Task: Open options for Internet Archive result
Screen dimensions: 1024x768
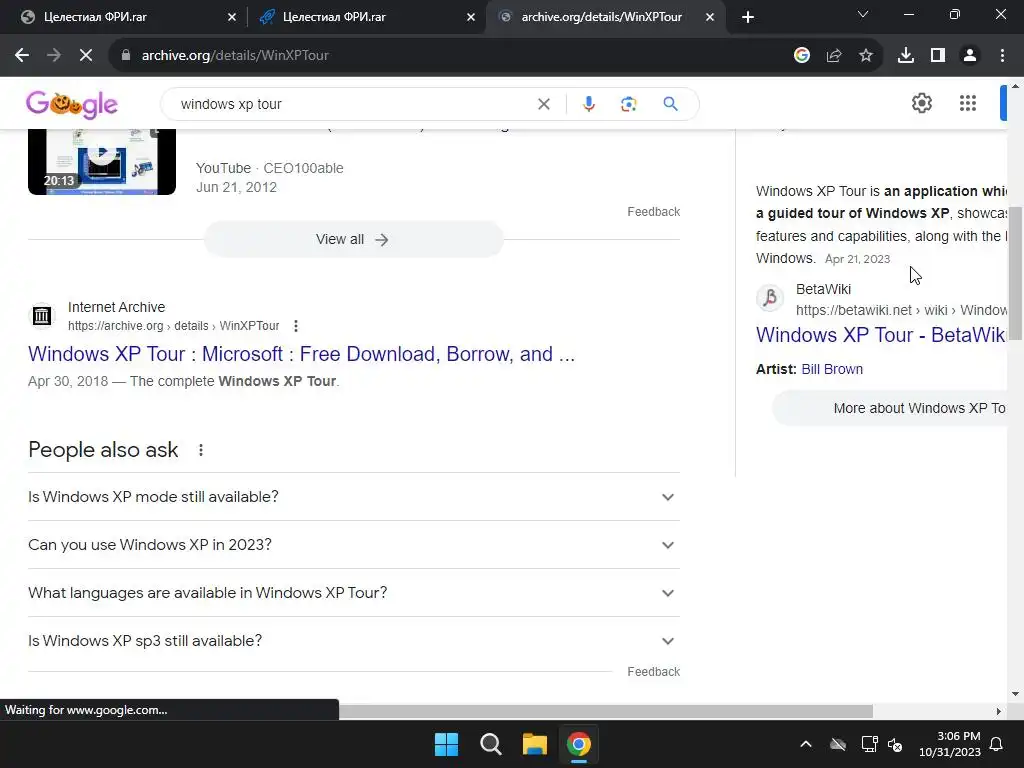Action: 296,326
